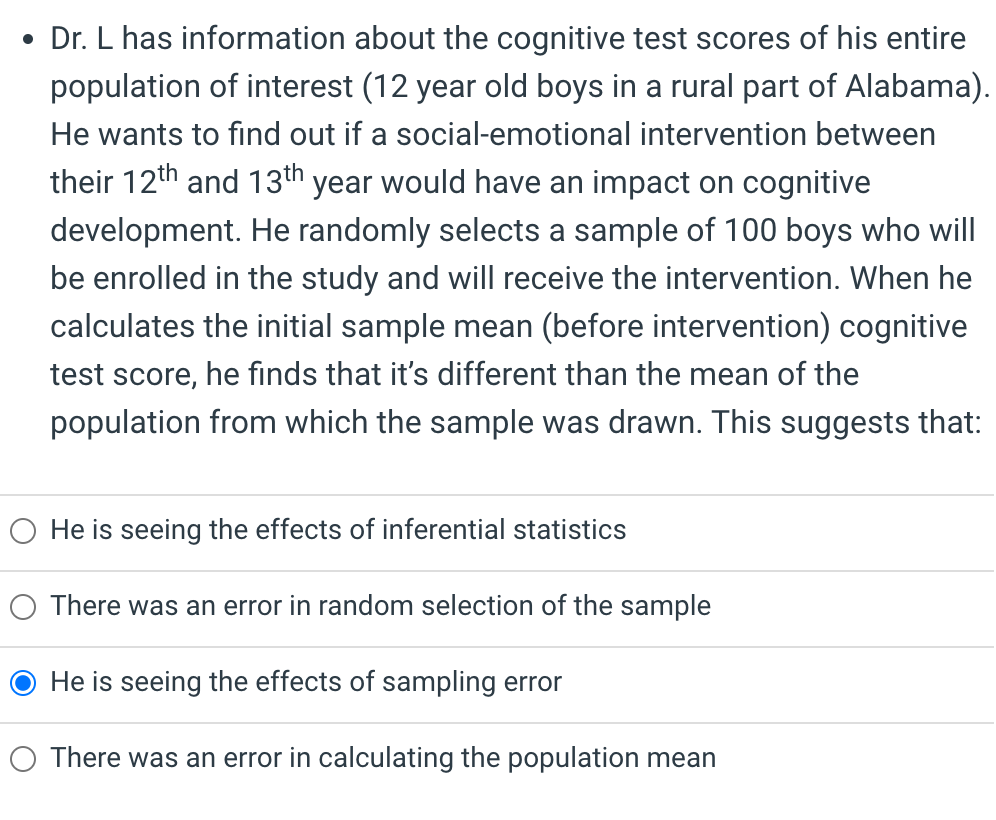
Task: Click the text "He is seeing the effects of sampling error"
Action: [307, 682]
